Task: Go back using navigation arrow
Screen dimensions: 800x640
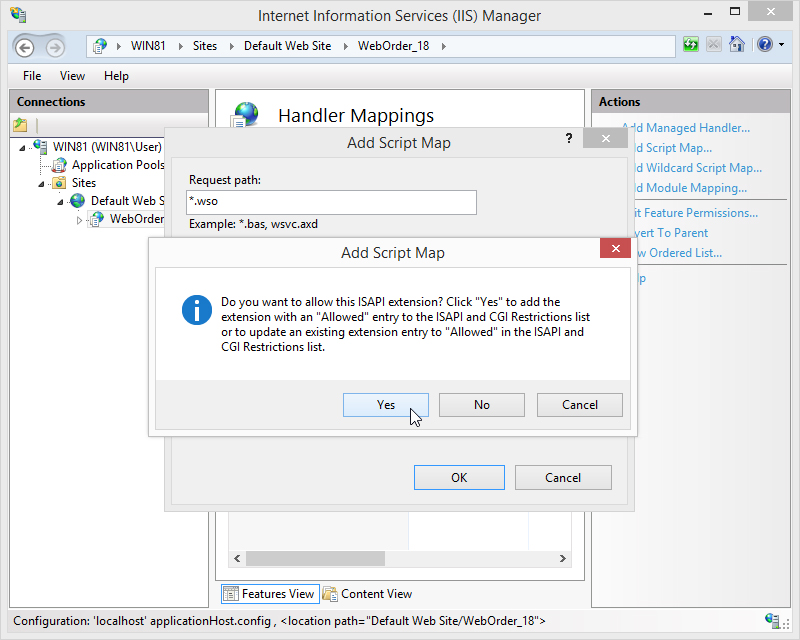Action: click(x=24, y=47)
